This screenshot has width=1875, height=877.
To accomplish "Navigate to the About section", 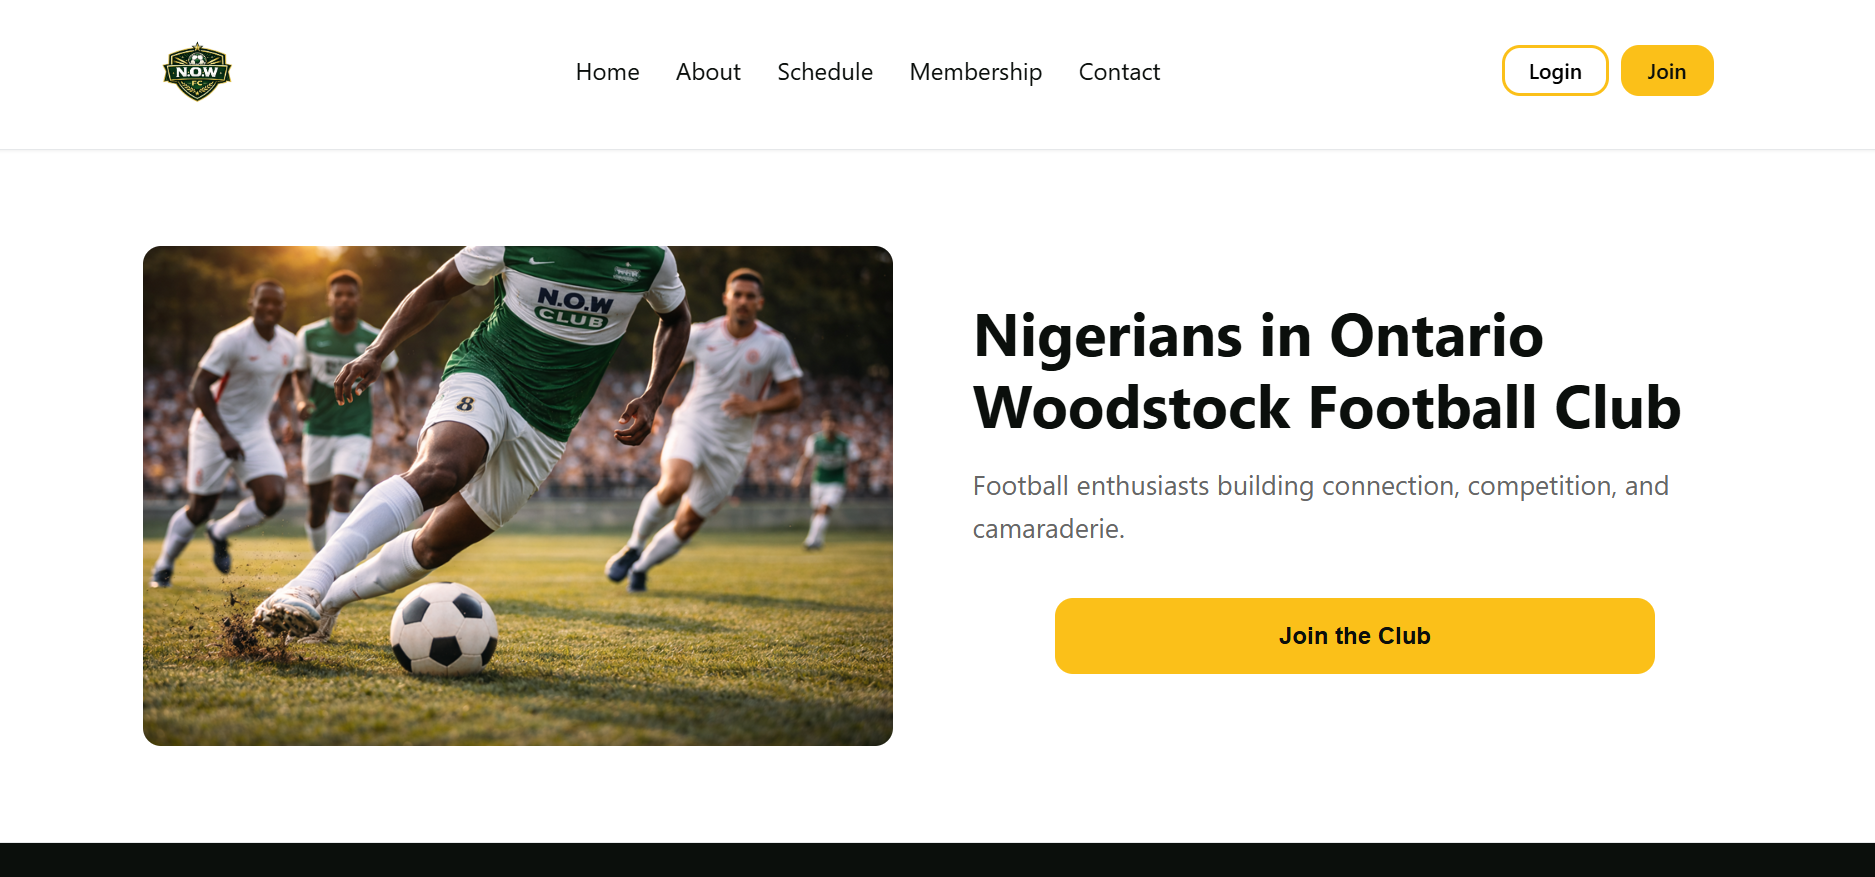I will 708,71.
